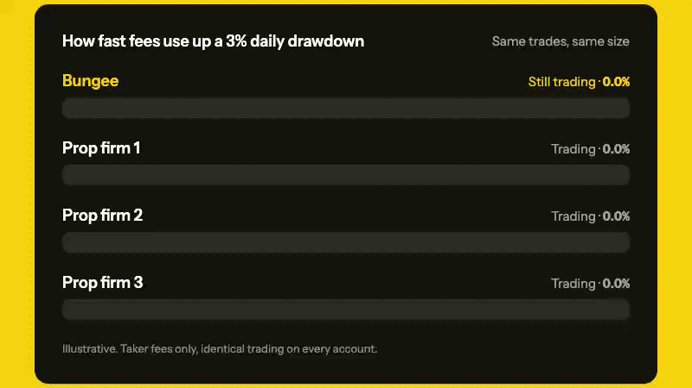Select the Prop firm 1 label
692x388 pixels.
[102, 148]
